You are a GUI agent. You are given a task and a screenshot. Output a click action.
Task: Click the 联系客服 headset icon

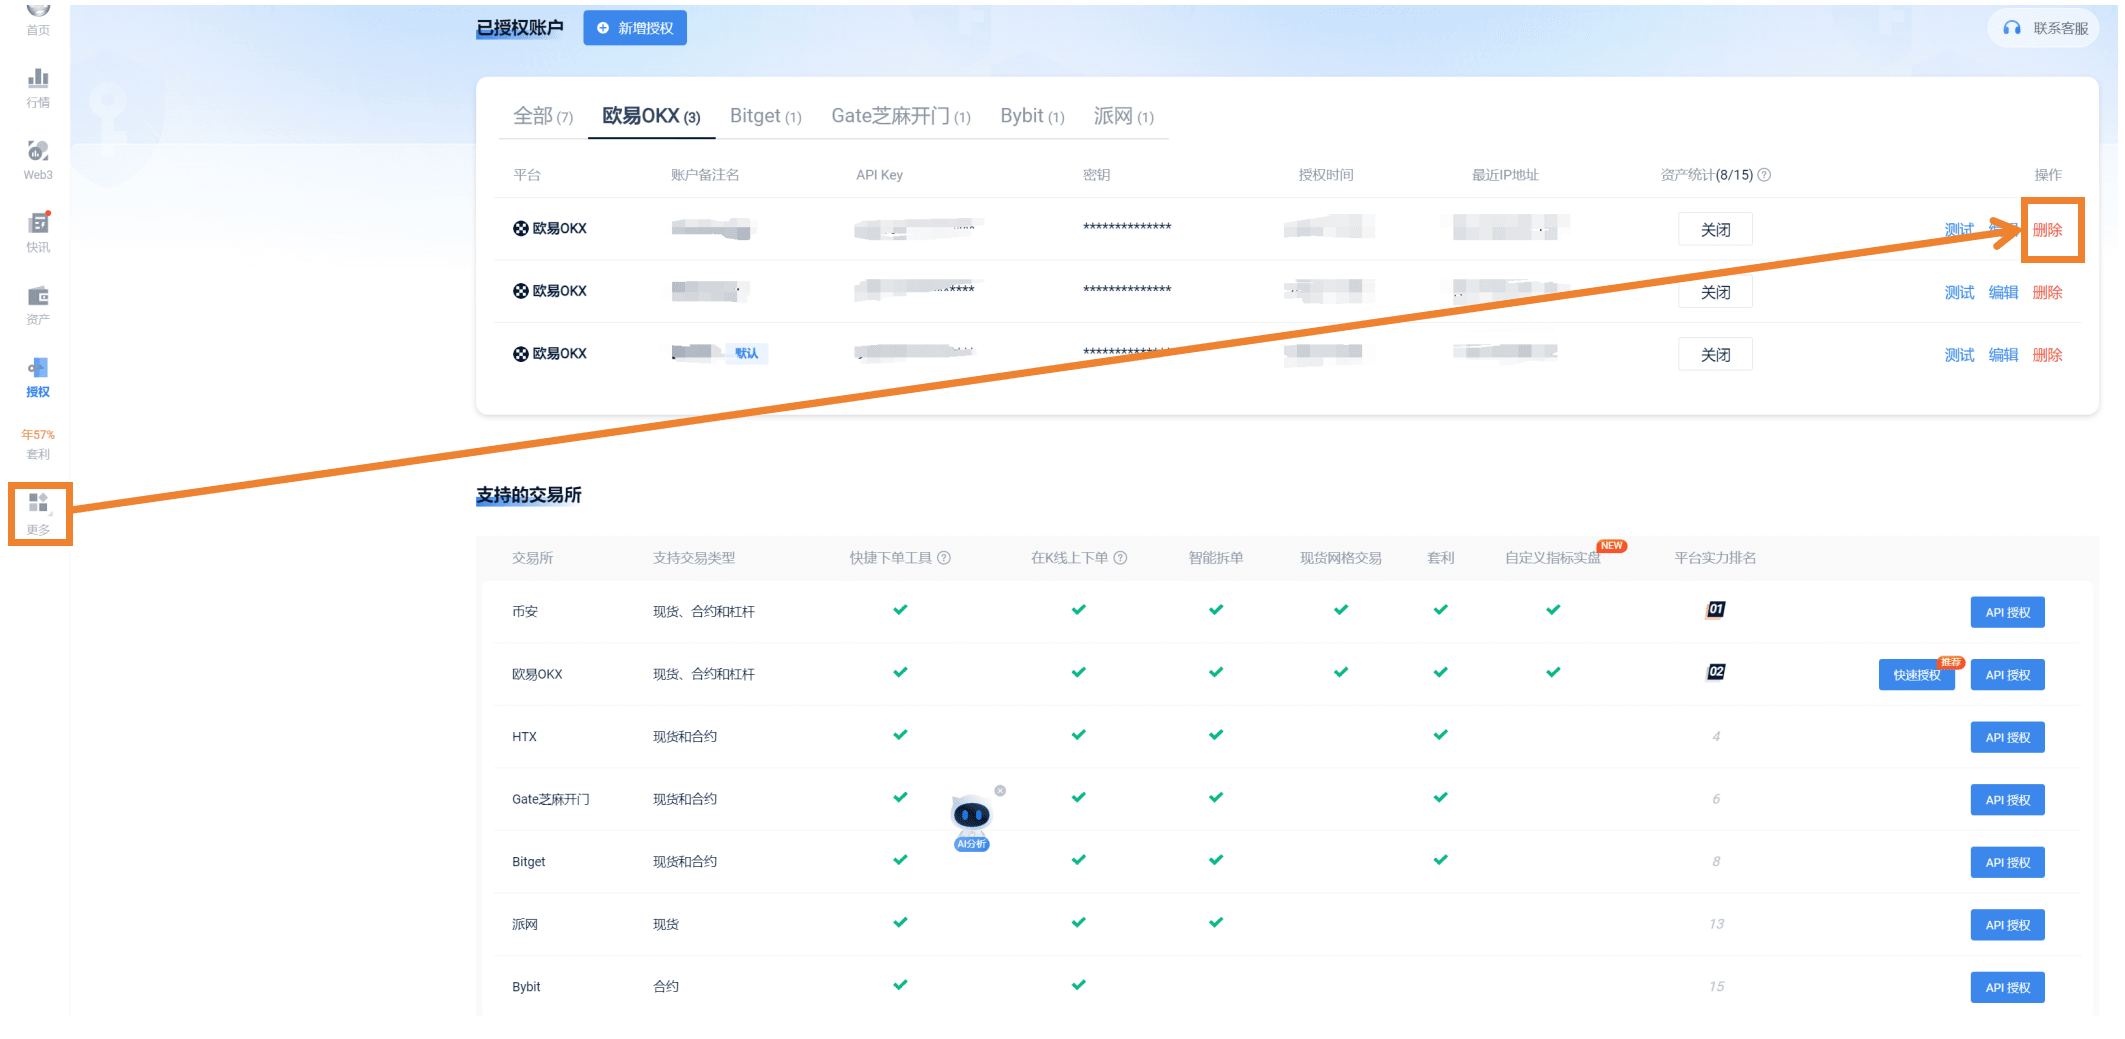click(2012, 28)
